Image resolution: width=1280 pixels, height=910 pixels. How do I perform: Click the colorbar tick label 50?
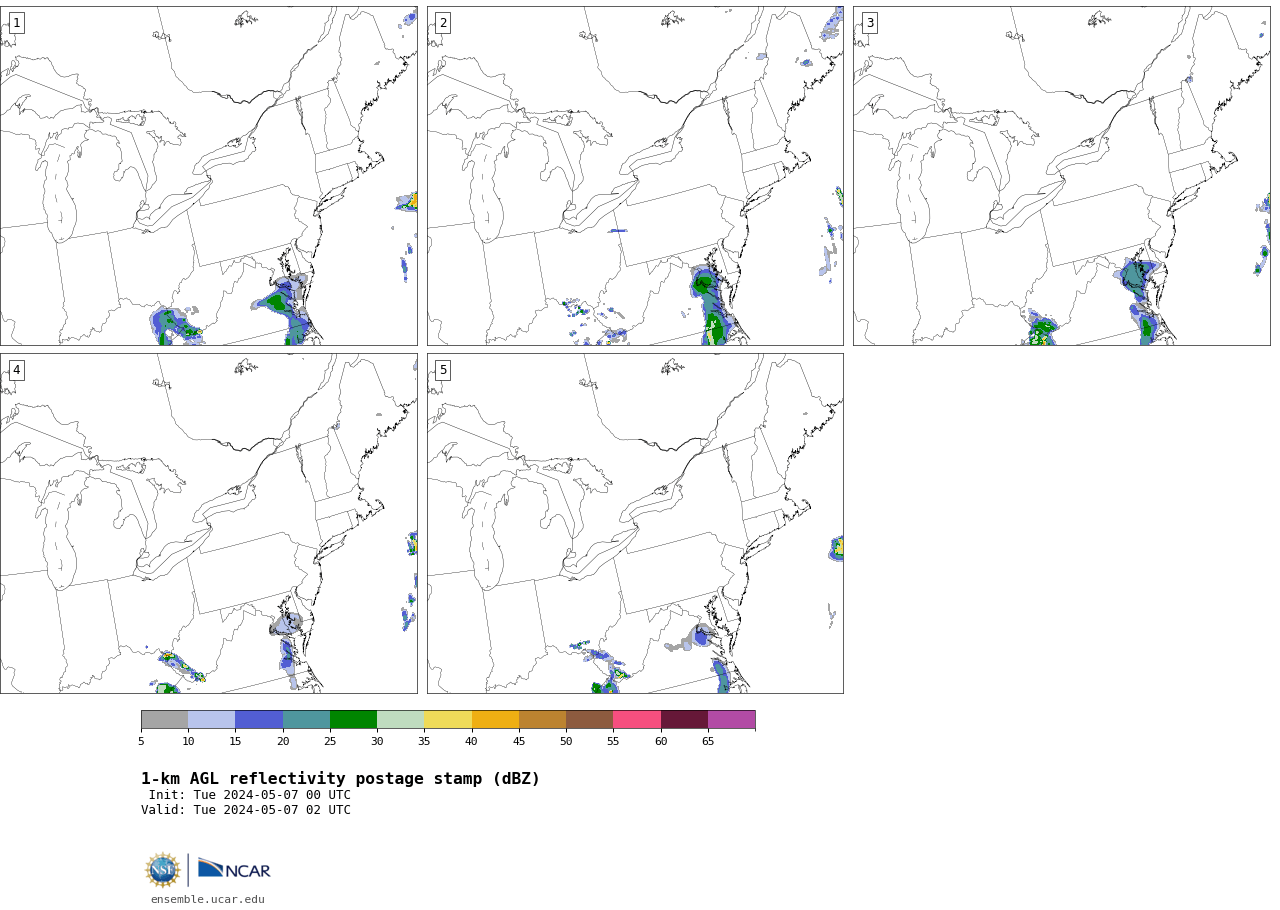[x=566, y=741]
